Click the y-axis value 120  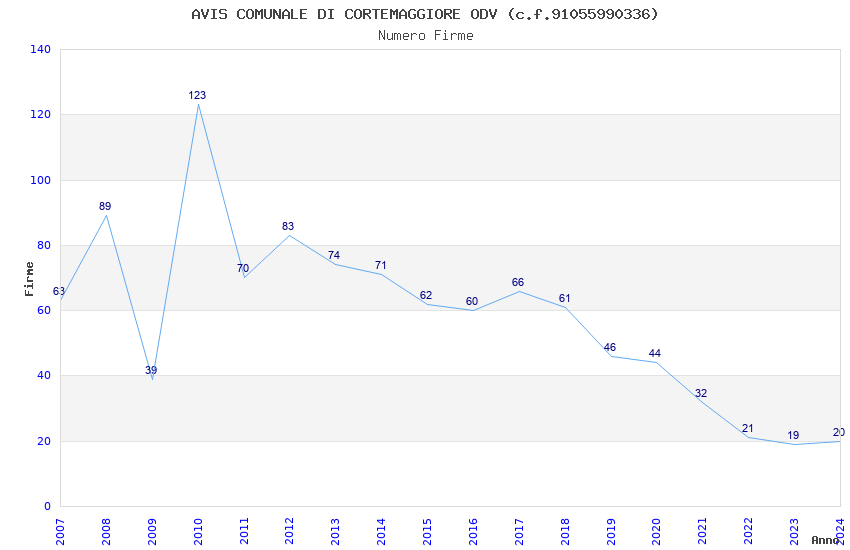(41, 115)
